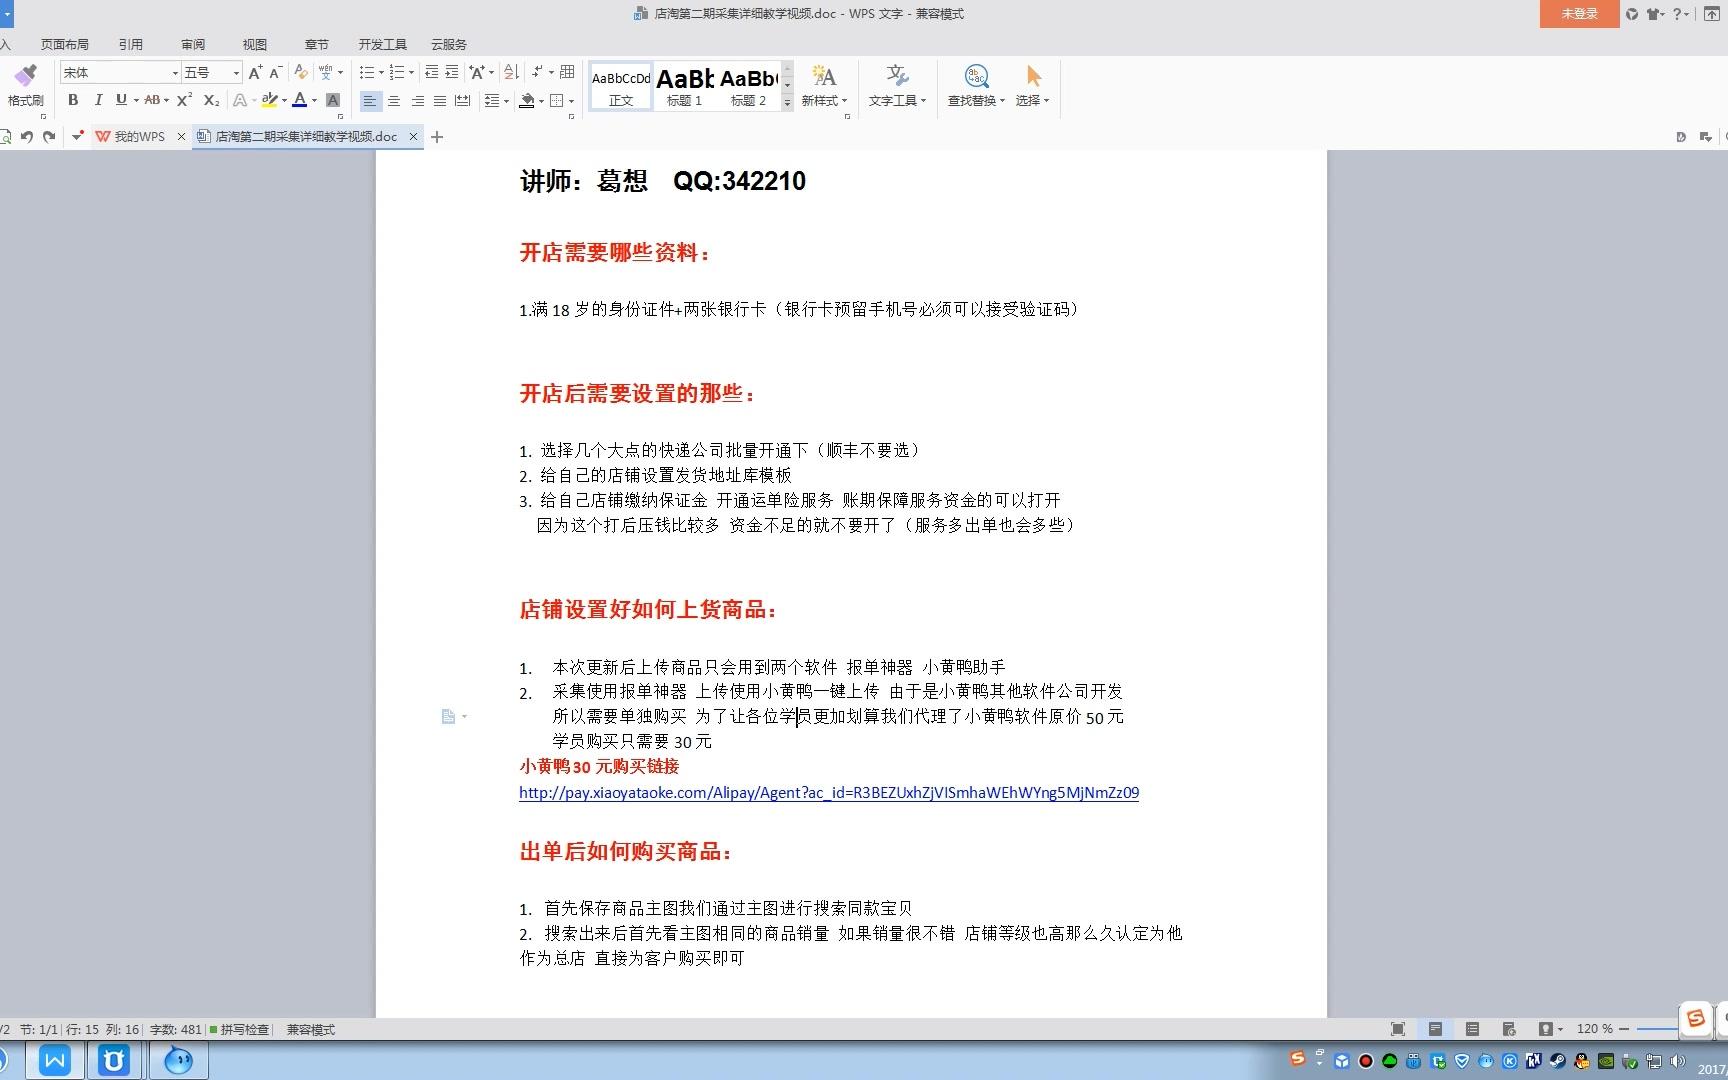
Task: Click the word count 字数: 481
Action: click(x=176, y=1029)
